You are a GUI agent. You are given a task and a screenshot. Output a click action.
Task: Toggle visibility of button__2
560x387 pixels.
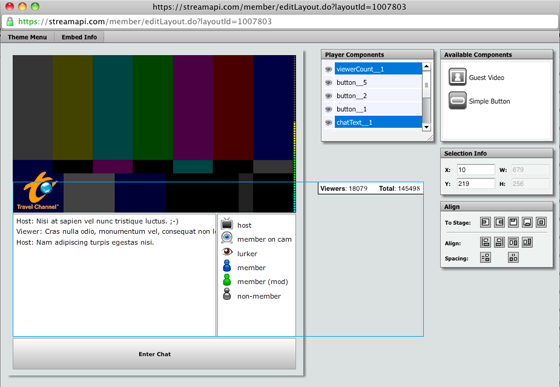point(329,96)
